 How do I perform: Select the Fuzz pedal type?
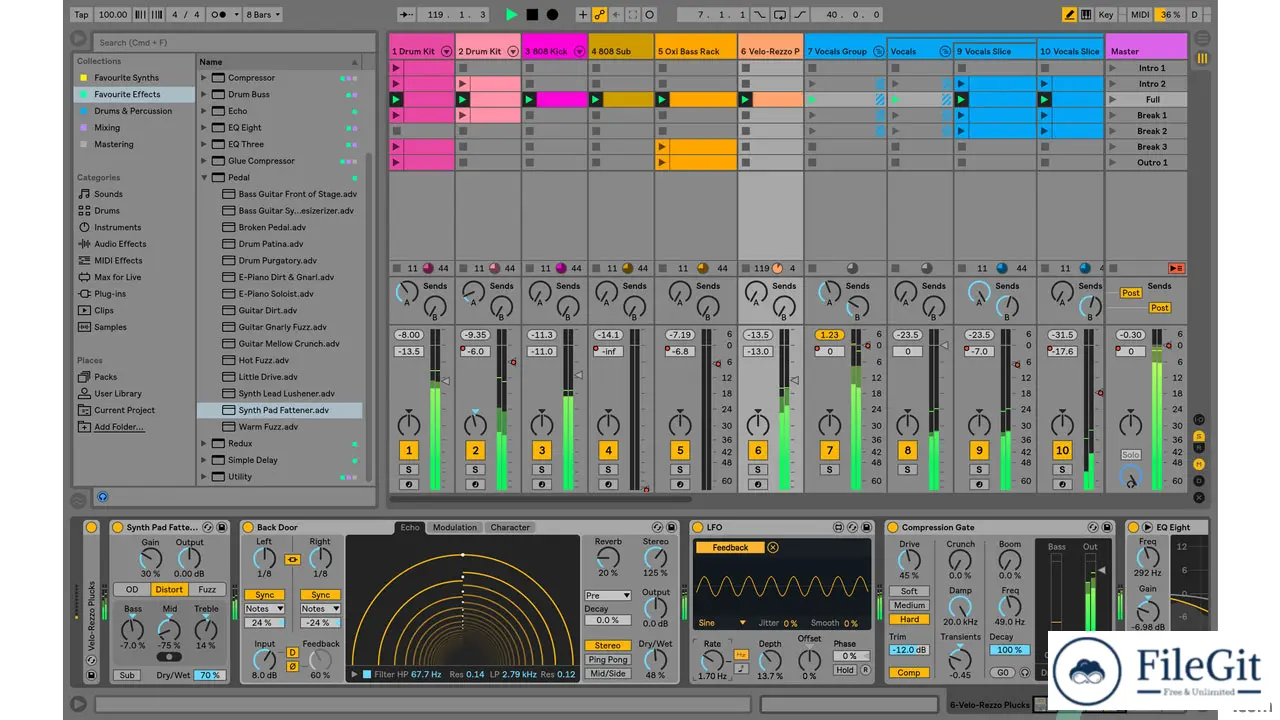[206, 589]
